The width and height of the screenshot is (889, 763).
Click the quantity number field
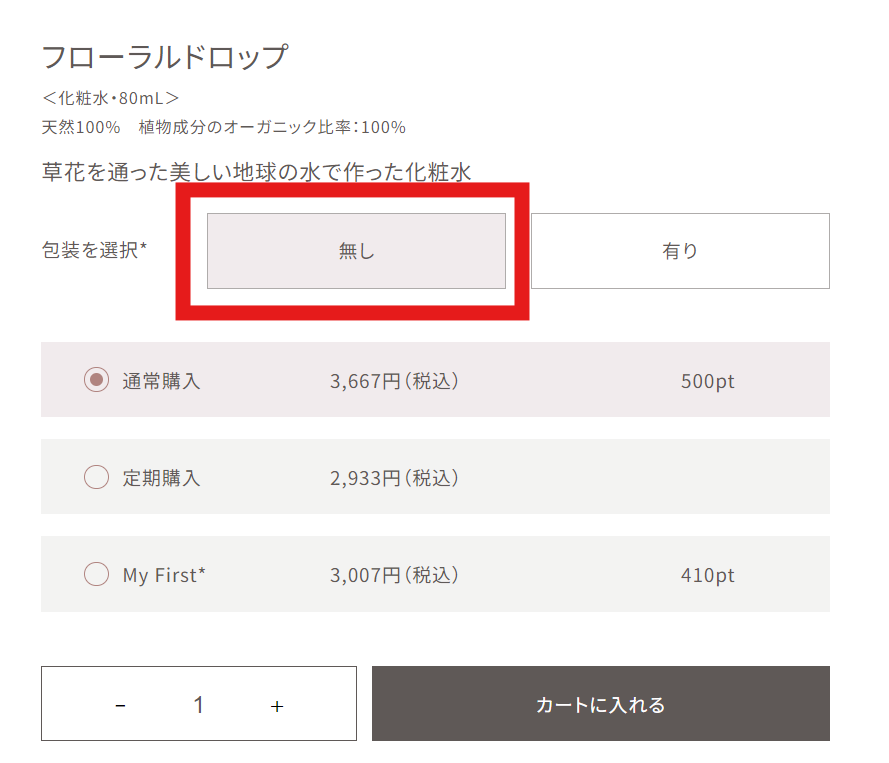[x=199, y=705]
